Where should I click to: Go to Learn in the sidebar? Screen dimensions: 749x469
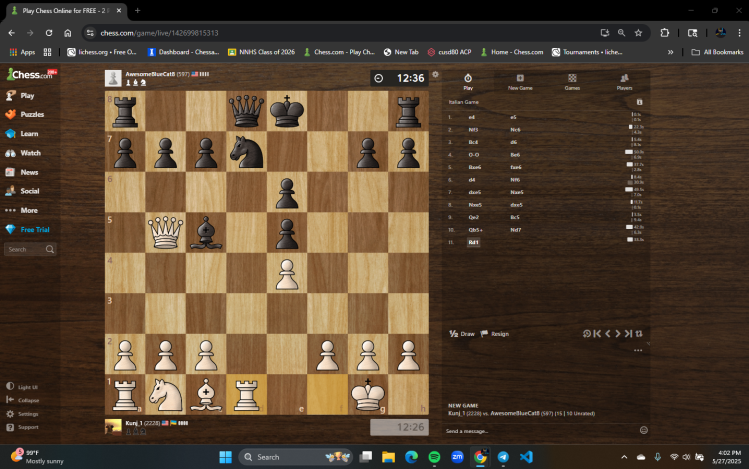[x=22, y=134]
